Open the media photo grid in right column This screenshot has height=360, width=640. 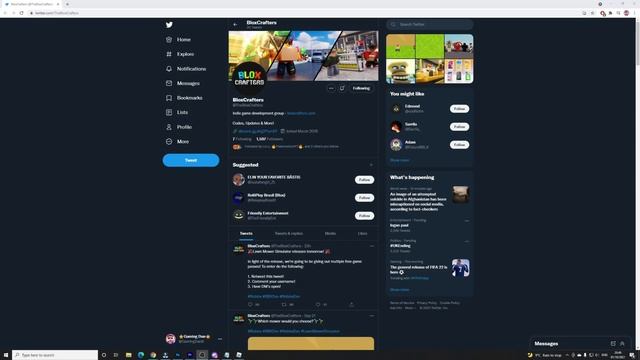tap(430, 59)
